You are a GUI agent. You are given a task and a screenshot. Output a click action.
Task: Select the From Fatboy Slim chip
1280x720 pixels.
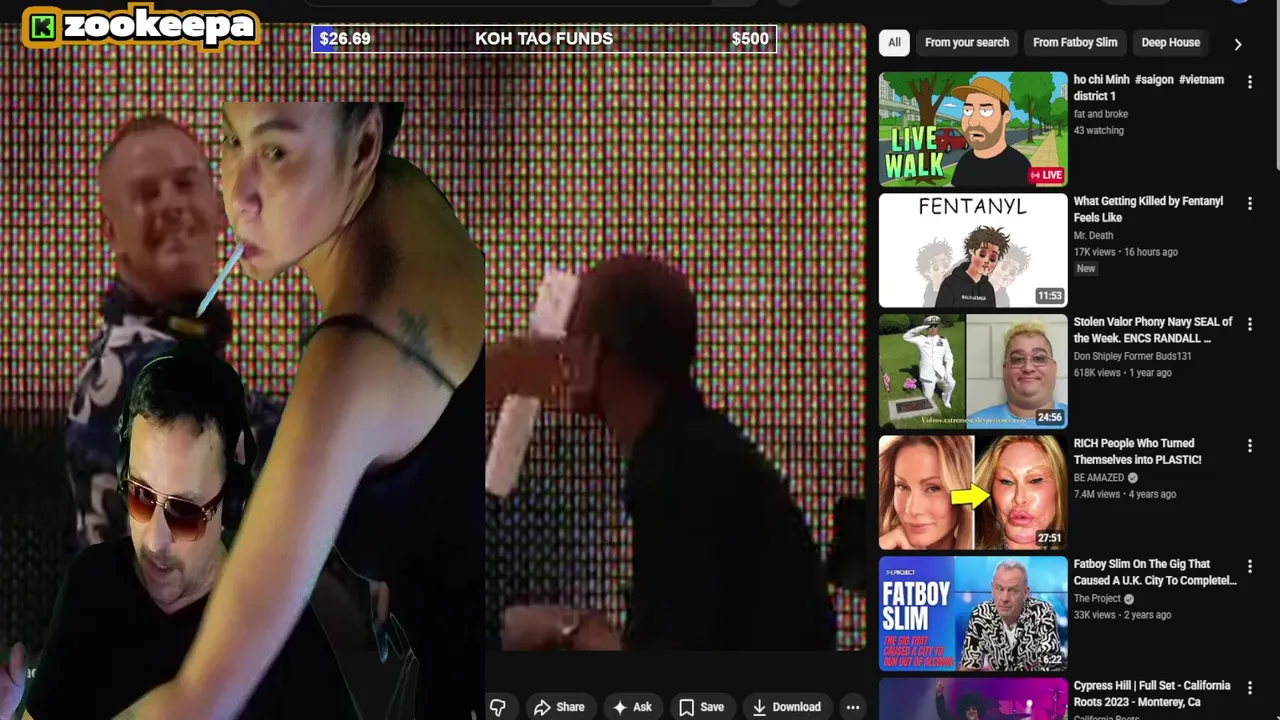coord(1075,43)
